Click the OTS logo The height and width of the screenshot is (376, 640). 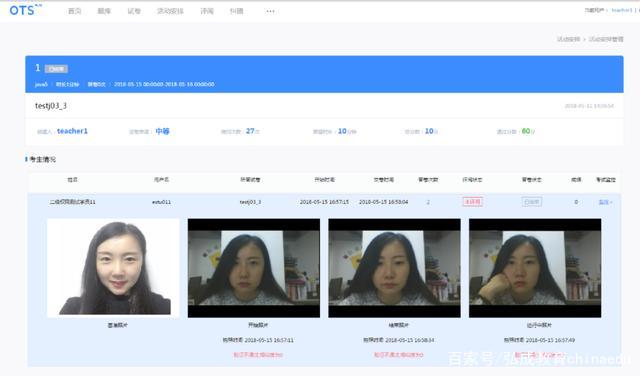pyautogui.click(x=25, y=10)
